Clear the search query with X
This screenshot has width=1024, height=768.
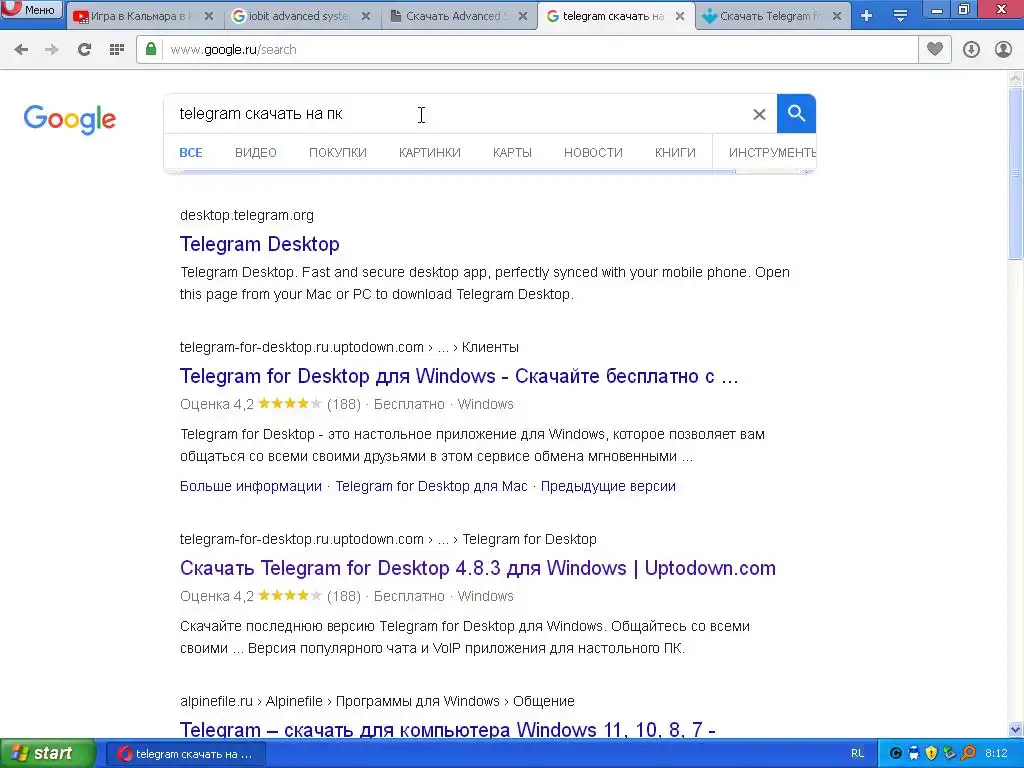(759, 114)
